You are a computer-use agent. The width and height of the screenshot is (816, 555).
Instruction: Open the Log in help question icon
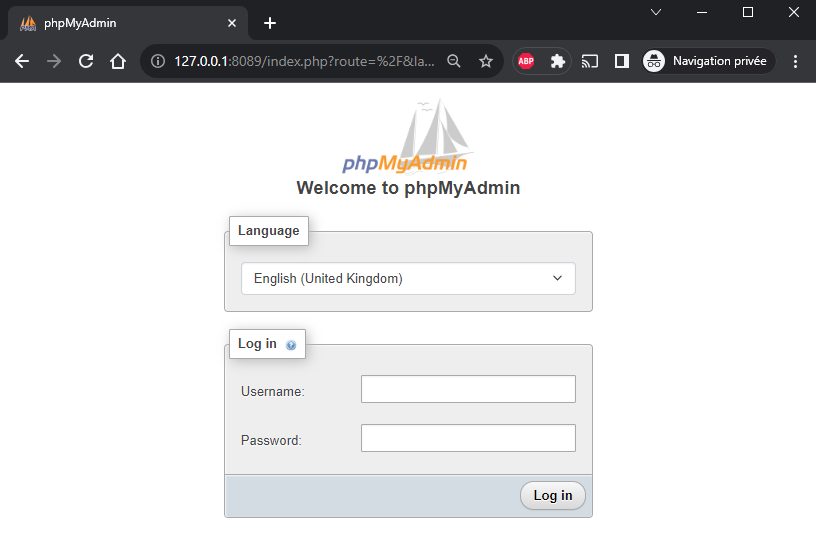pyautogui.click(x=291, y=345)
